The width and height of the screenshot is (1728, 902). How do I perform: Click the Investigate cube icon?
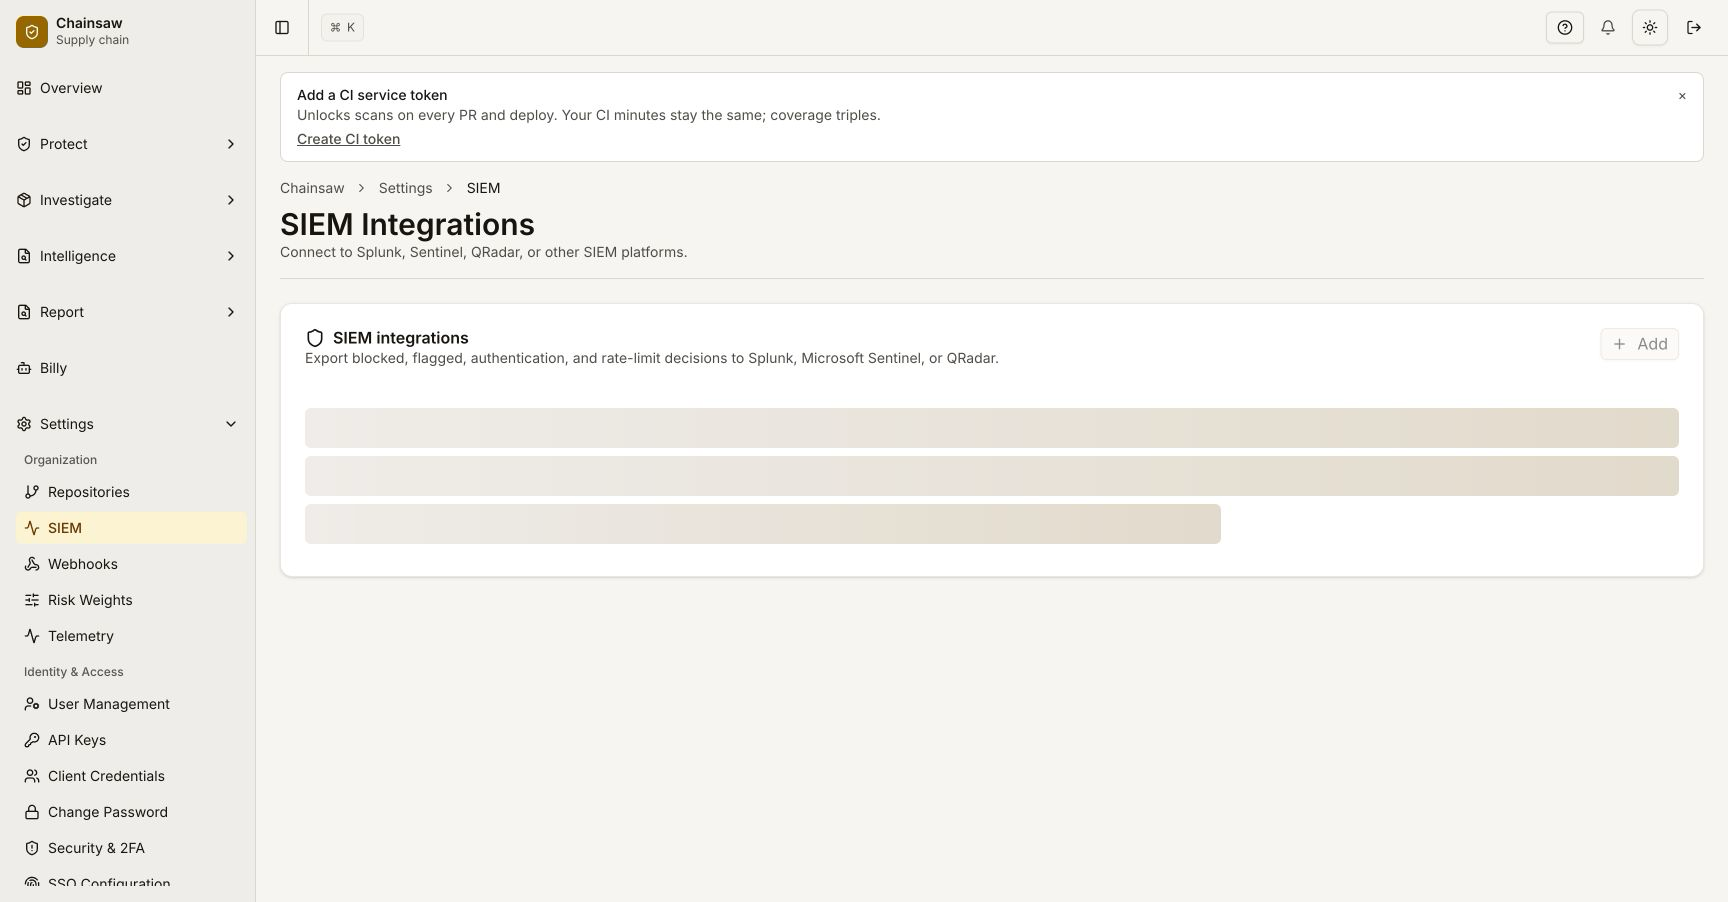[24, 200]
